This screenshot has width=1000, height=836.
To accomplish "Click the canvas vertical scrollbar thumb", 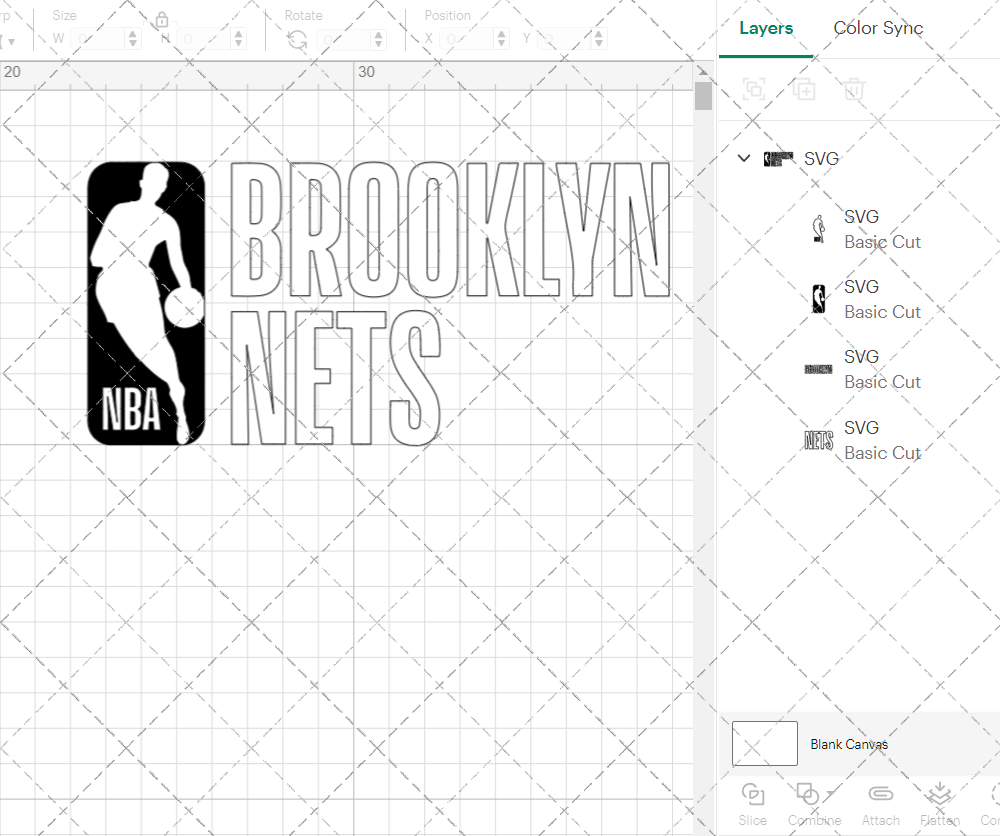I will coord(703,96).
